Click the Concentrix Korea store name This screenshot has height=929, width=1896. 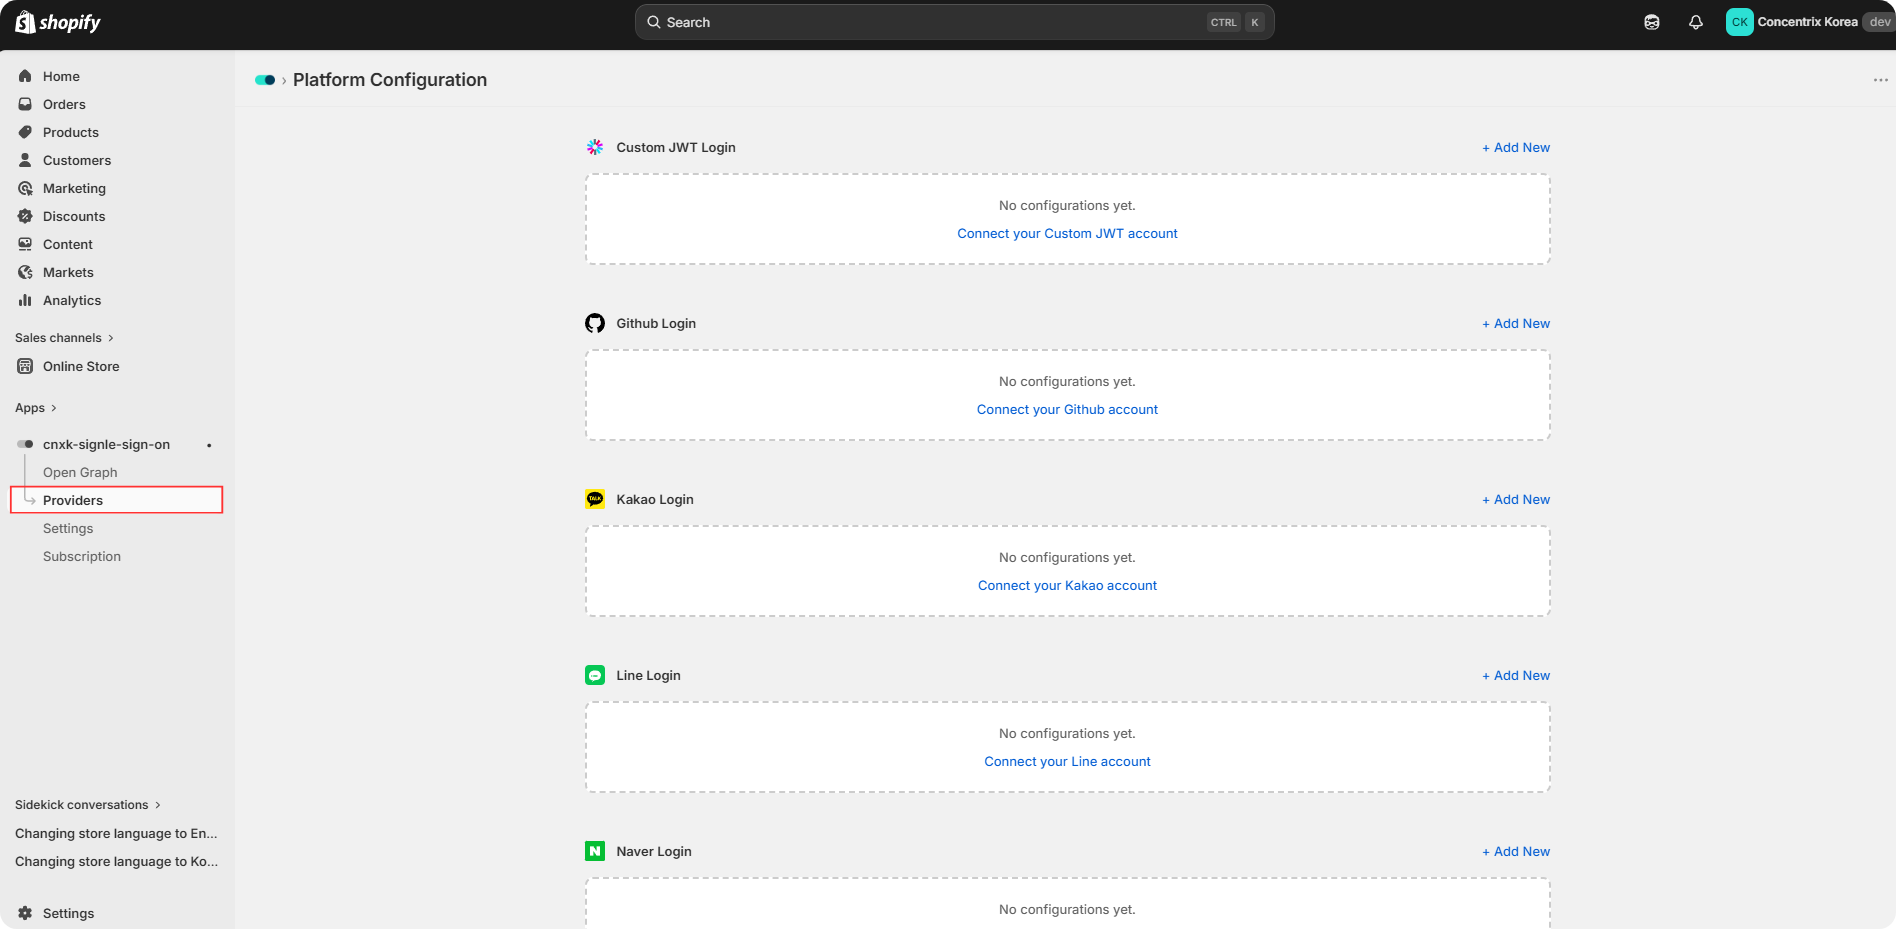1807,22
